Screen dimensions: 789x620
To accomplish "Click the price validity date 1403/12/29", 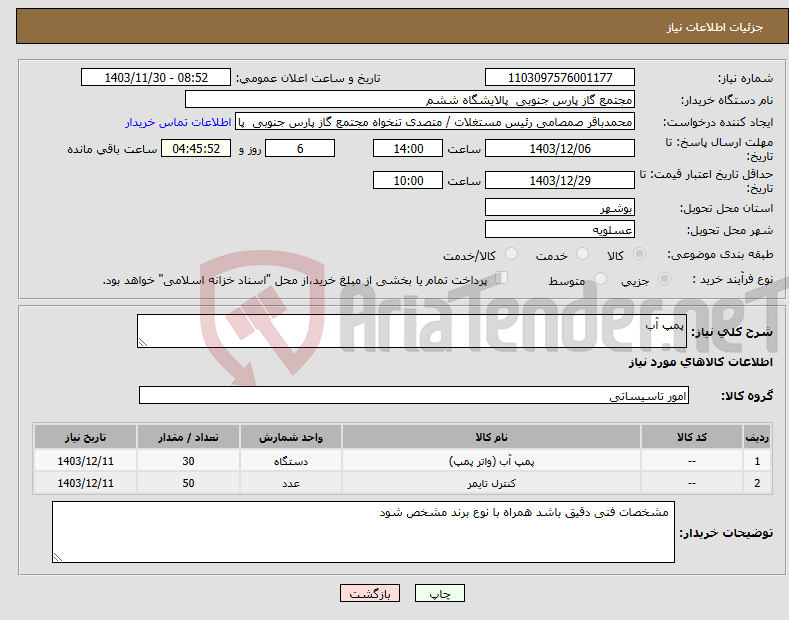I will tap(560, 180).
